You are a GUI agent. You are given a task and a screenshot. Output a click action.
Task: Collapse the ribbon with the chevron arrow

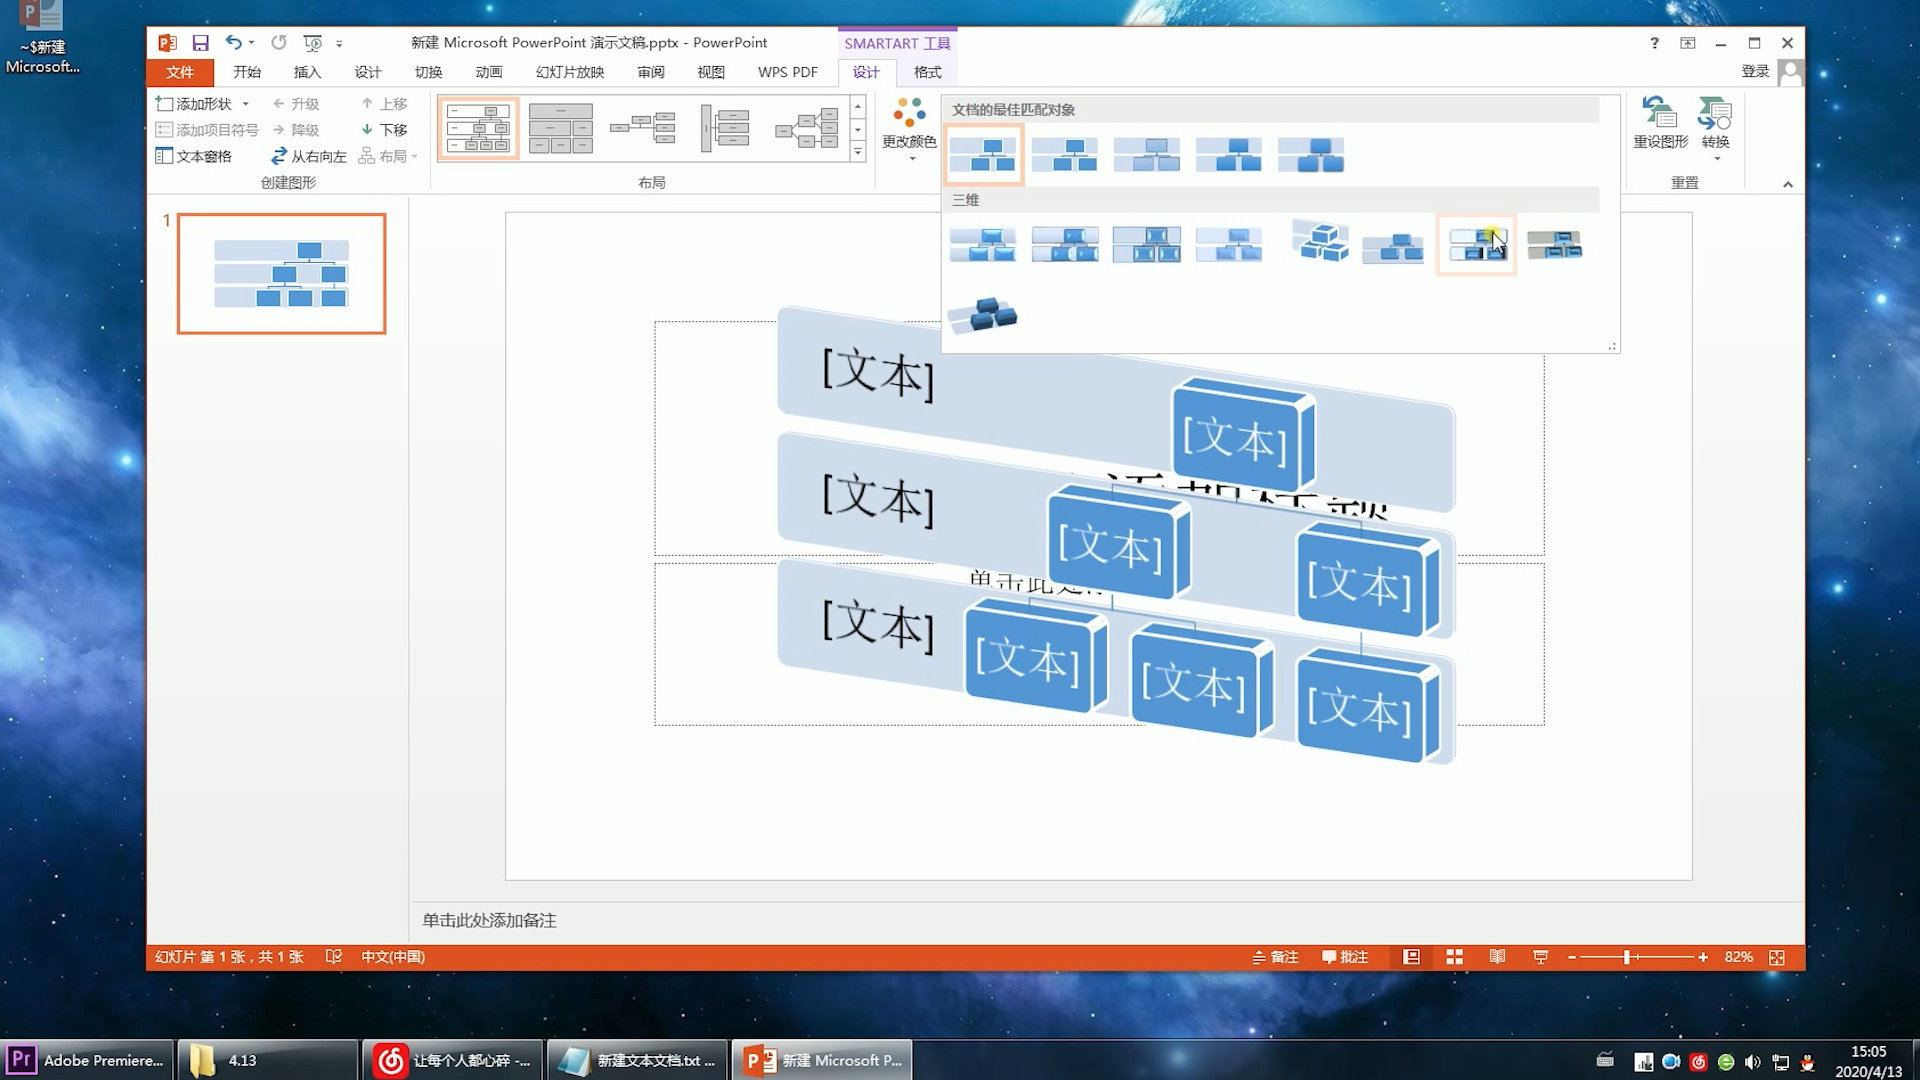1787,184
